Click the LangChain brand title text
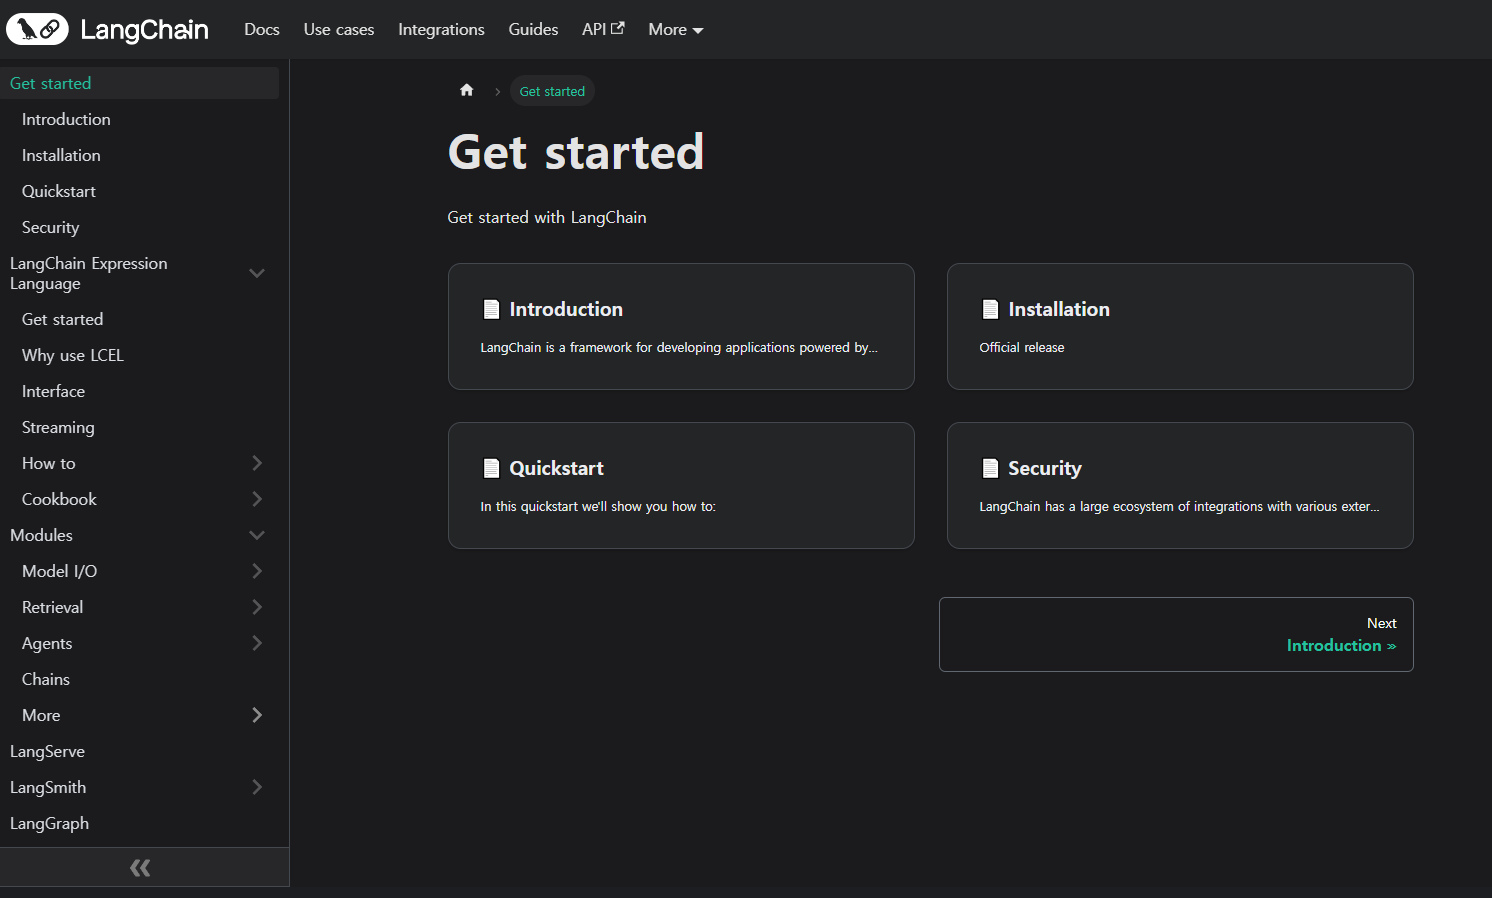This screenshot has width=1492, height=898. pyautogui.click(x=144, y=30)
